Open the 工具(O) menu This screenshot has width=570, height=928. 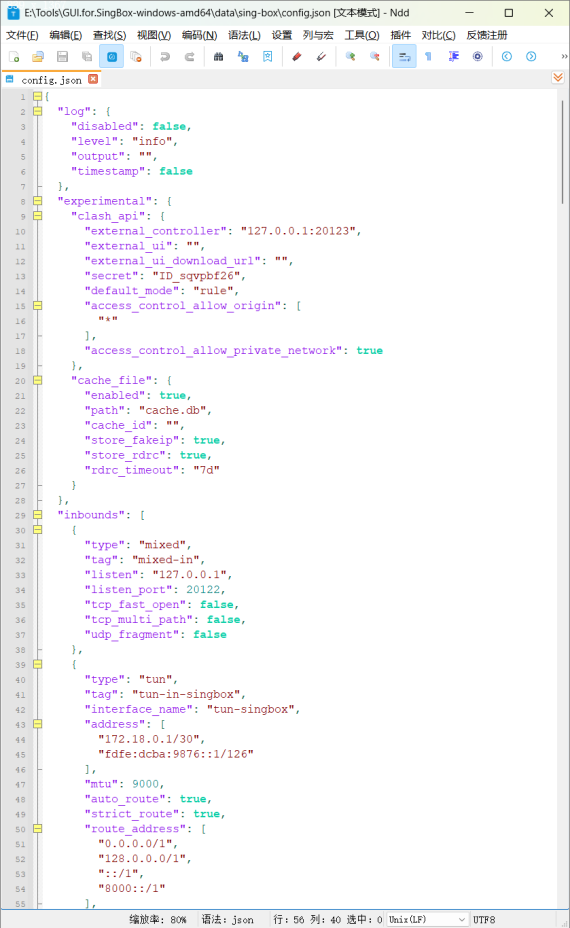362,36
